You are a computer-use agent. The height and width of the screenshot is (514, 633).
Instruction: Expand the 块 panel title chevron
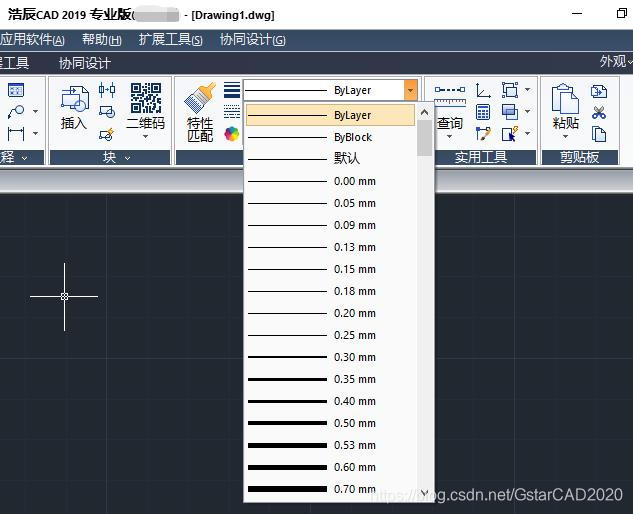click(128, 158)
